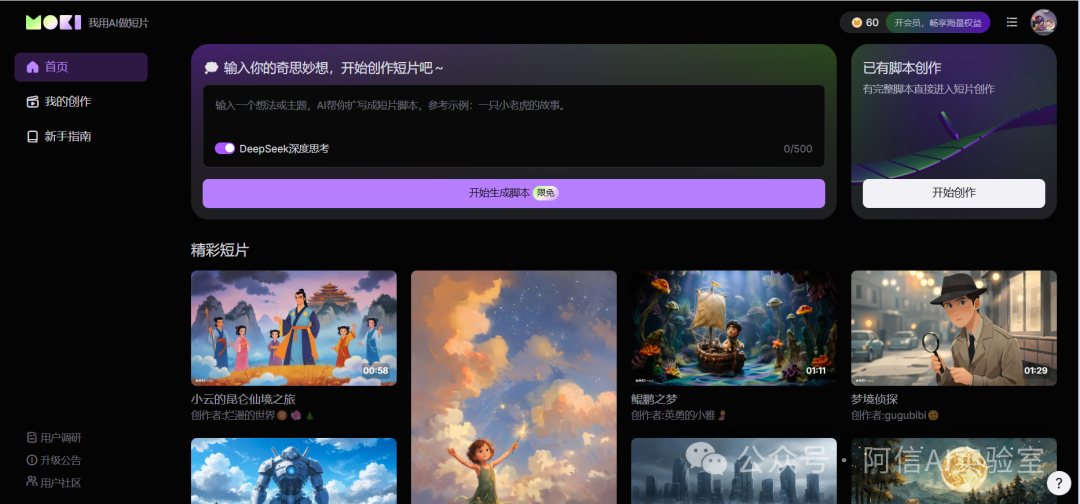1080x504 pixels.
Task: Open 升级公告 link
Action: [54, 460]
